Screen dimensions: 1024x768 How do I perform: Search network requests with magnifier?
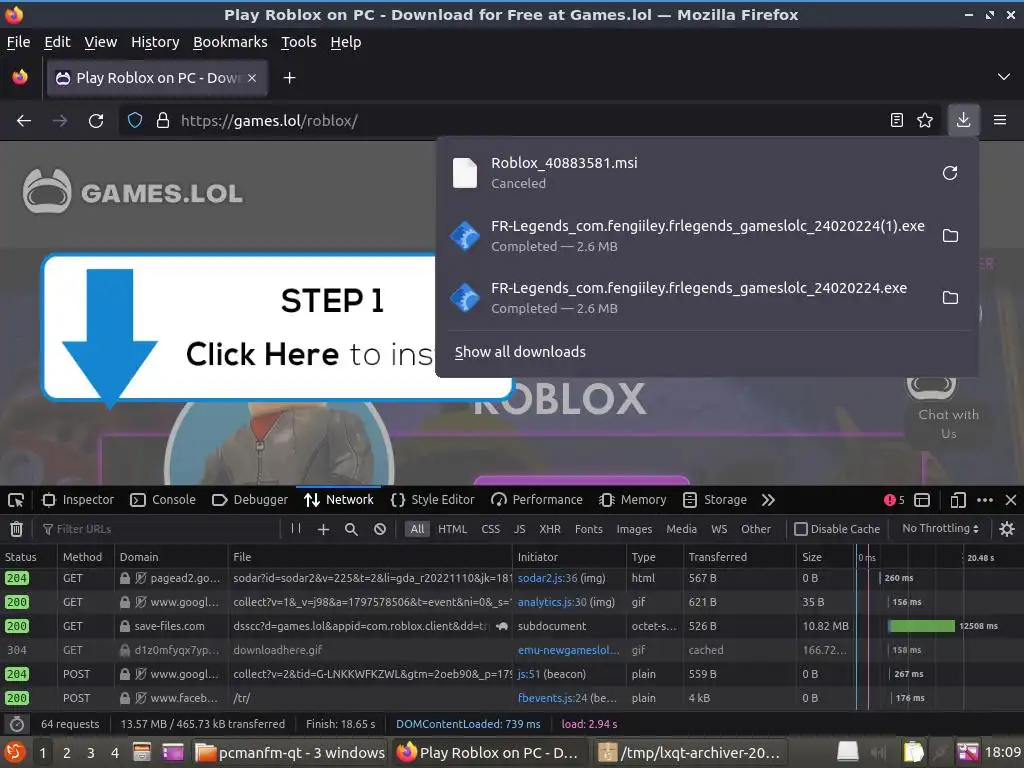click(x=351, y=529)
